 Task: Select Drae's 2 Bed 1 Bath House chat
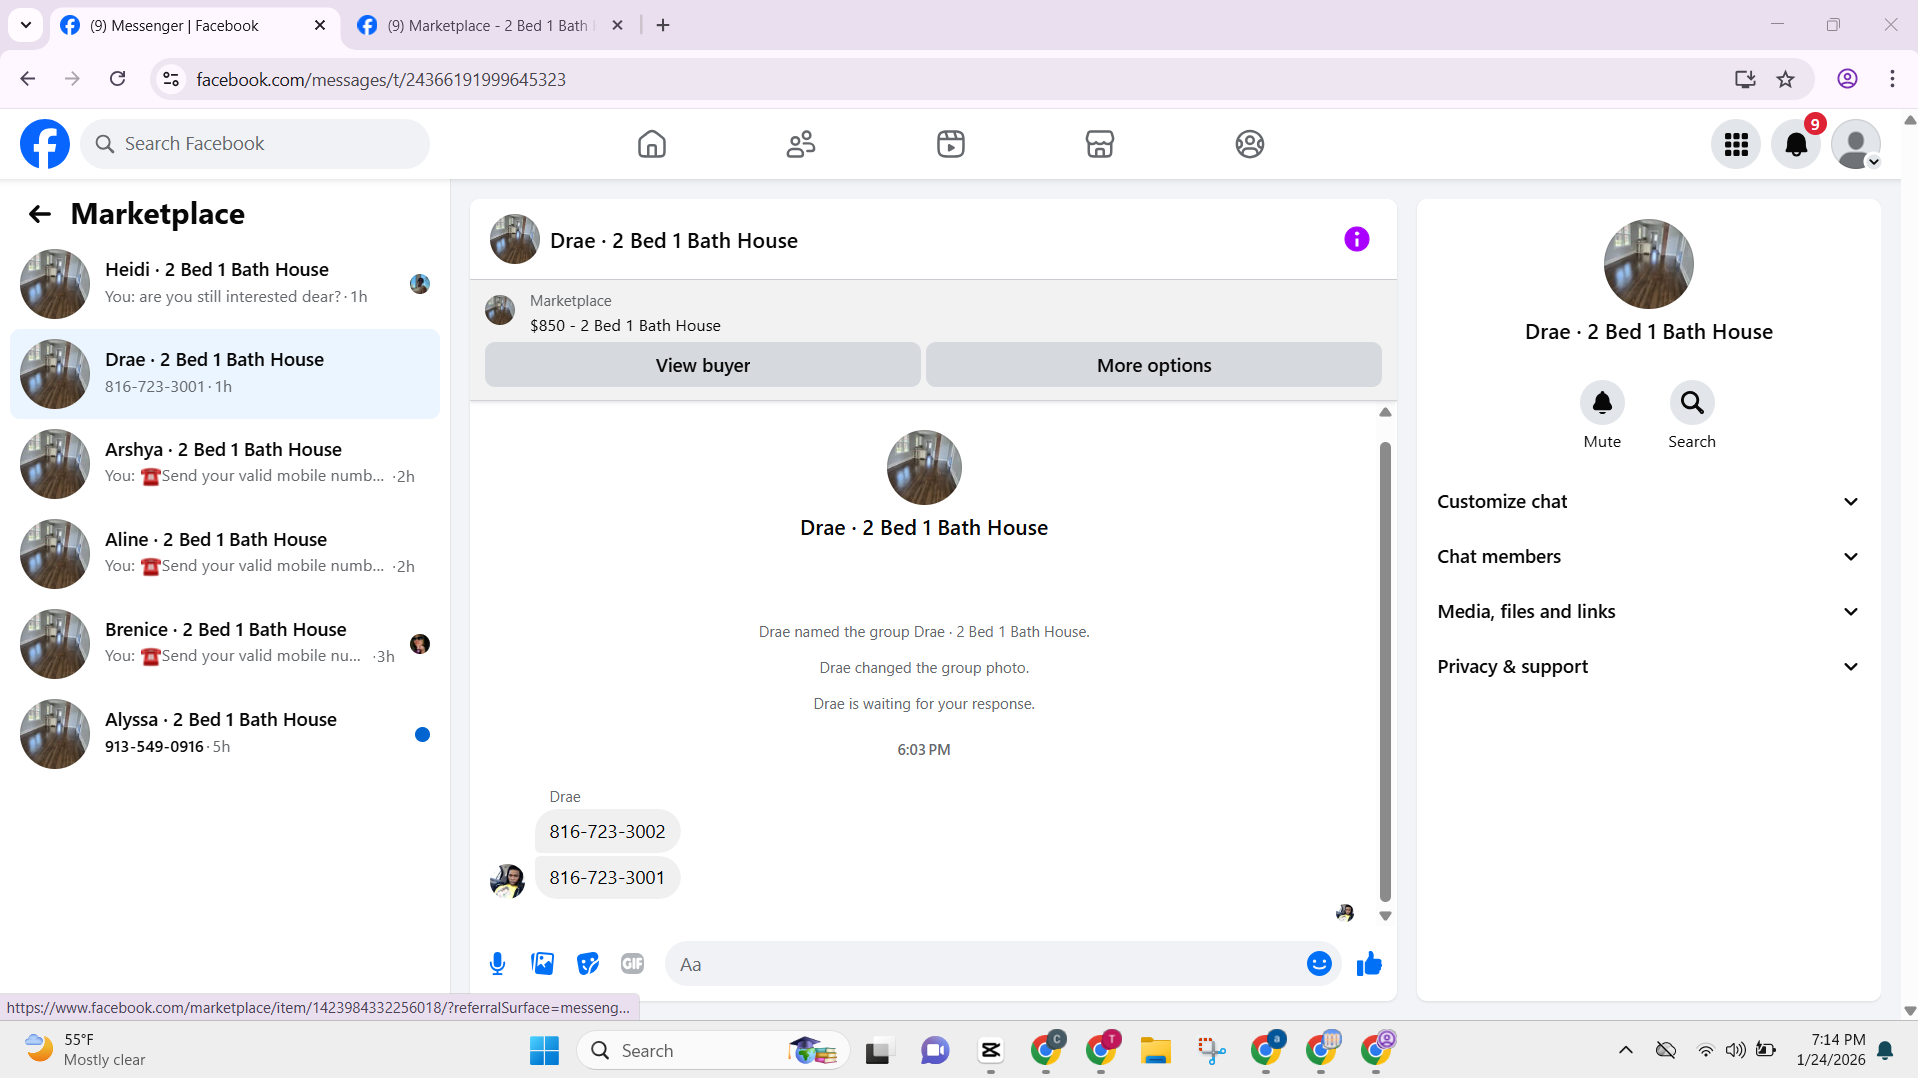pyautogui.click(x=225, y=374)
